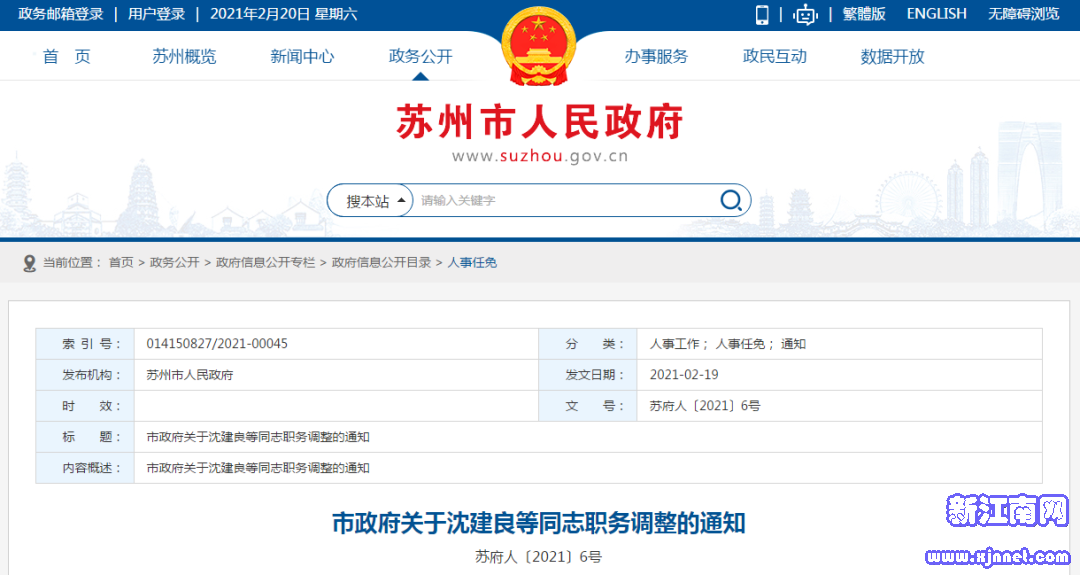Enable 无障碍浏览 accessibility mode
1080x575 pixels.
click(x=1023, y=14)
